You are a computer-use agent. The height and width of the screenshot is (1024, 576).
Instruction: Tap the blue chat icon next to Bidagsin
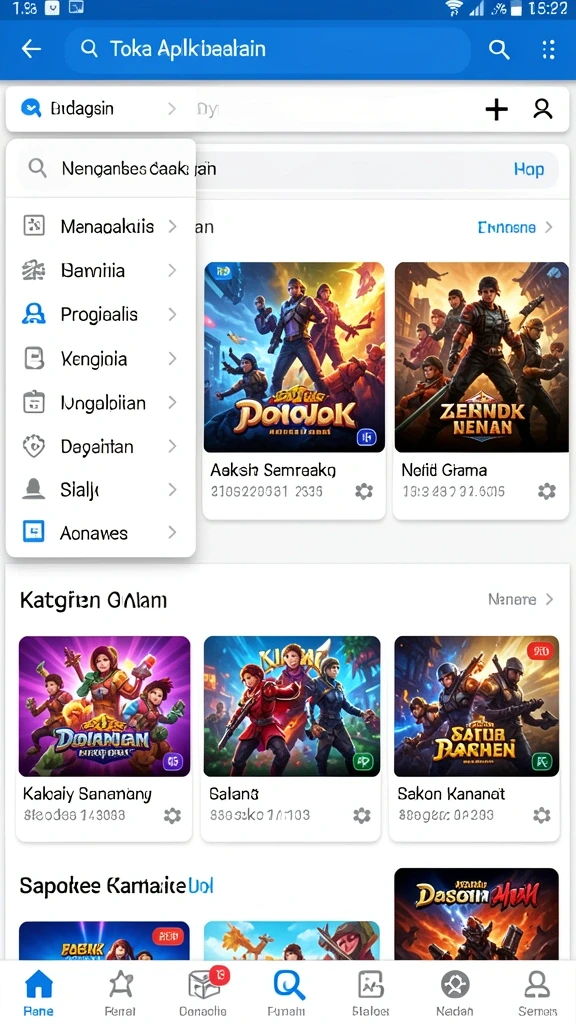(31, 108)
